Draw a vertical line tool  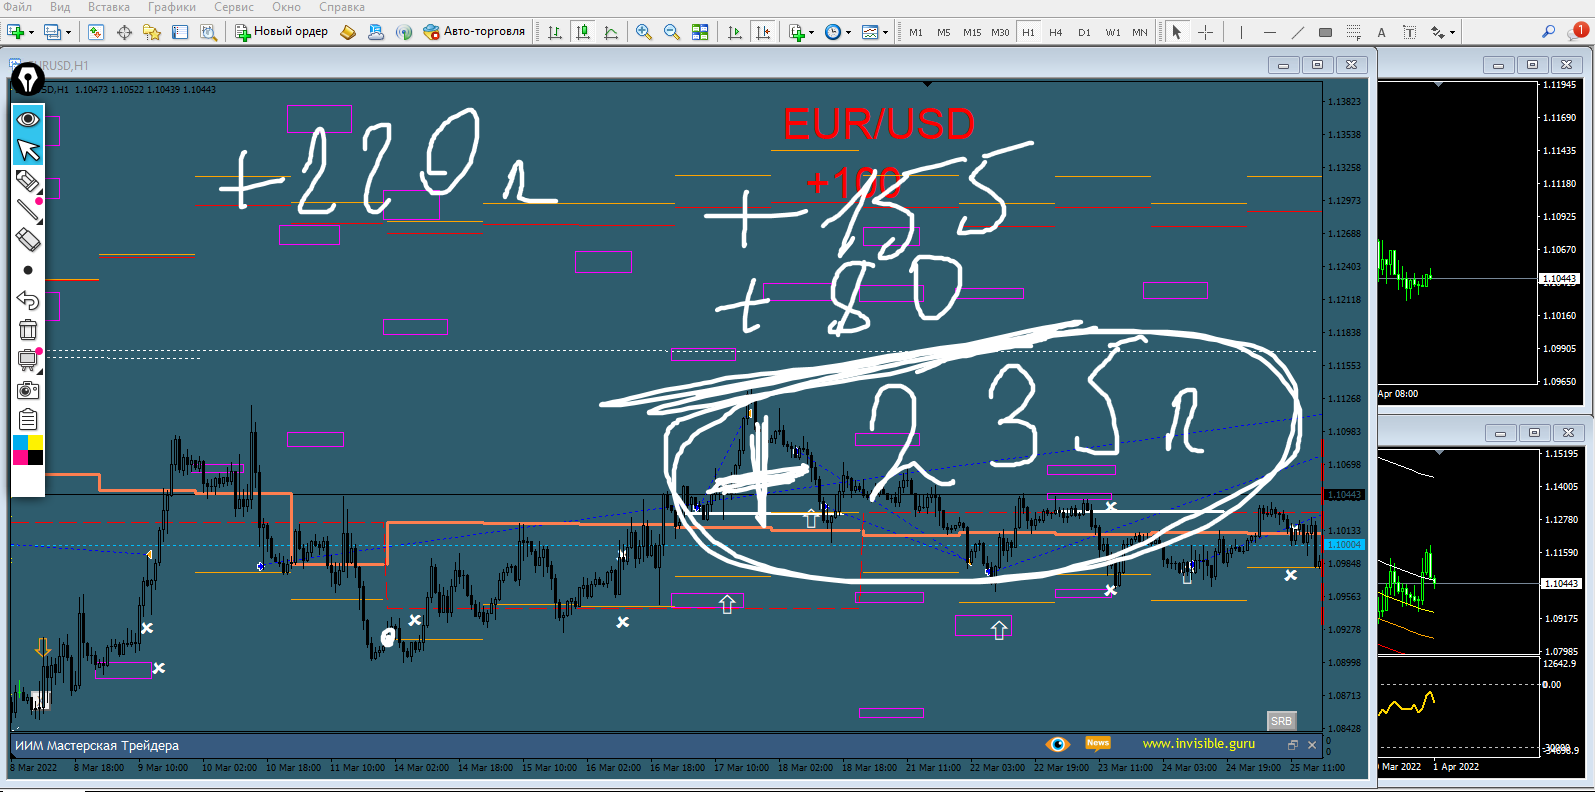[x=1241, y=32]
